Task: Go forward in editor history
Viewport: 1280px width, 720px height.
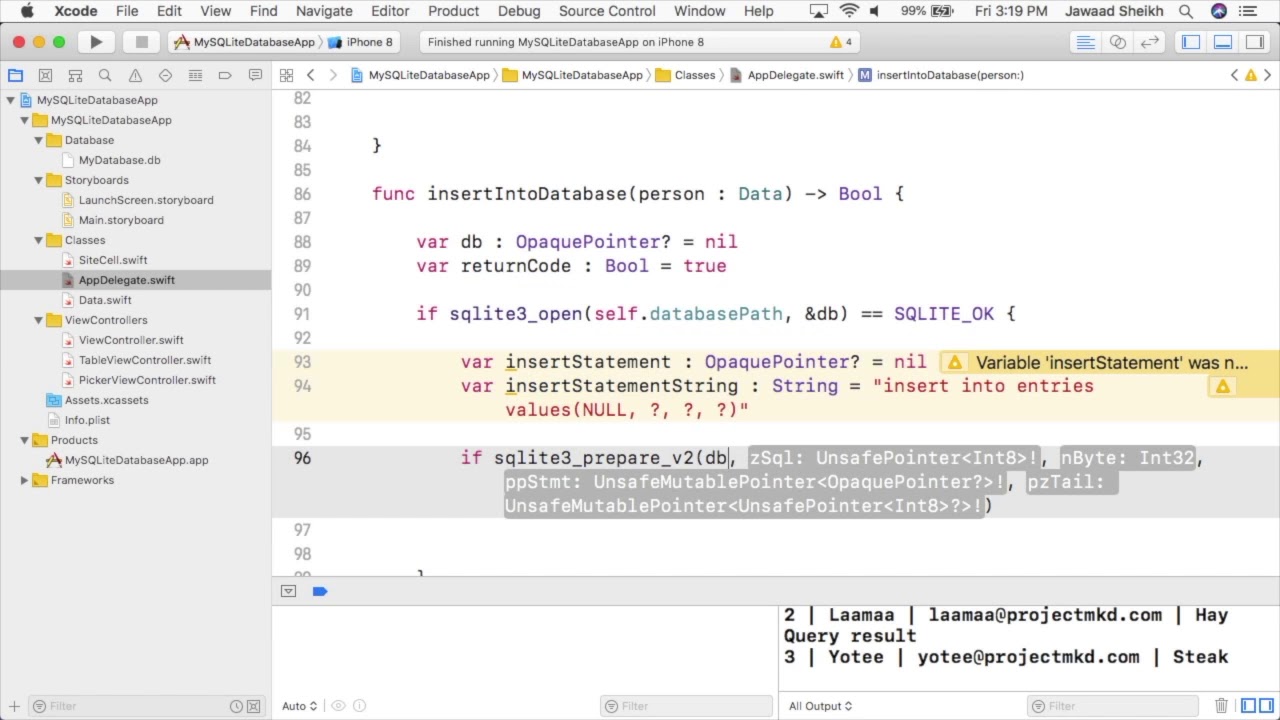Action: pyautogui.click(x=333, y=75)
